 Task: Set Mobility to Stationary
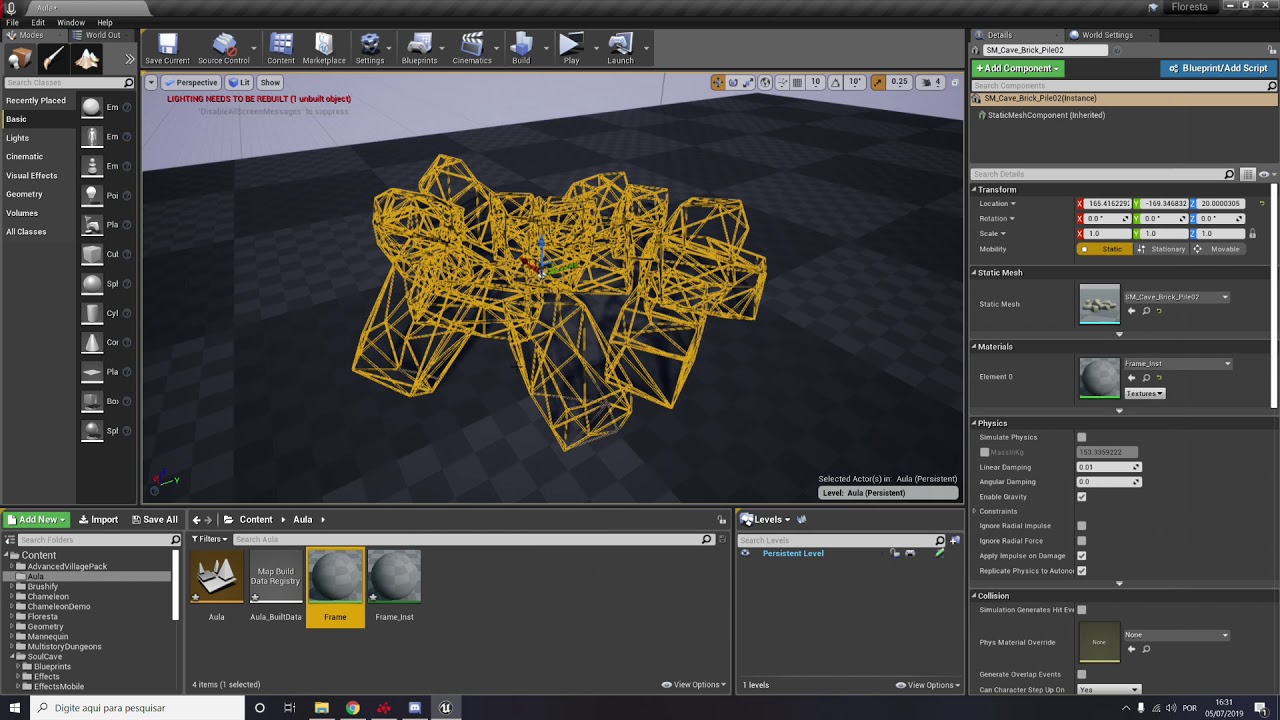pos(1160,249)
